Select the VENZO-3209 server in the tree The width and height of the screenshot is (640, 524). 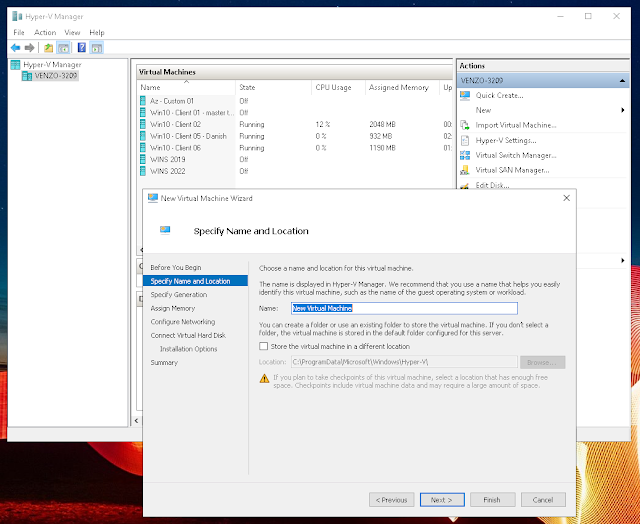(56, 76)
